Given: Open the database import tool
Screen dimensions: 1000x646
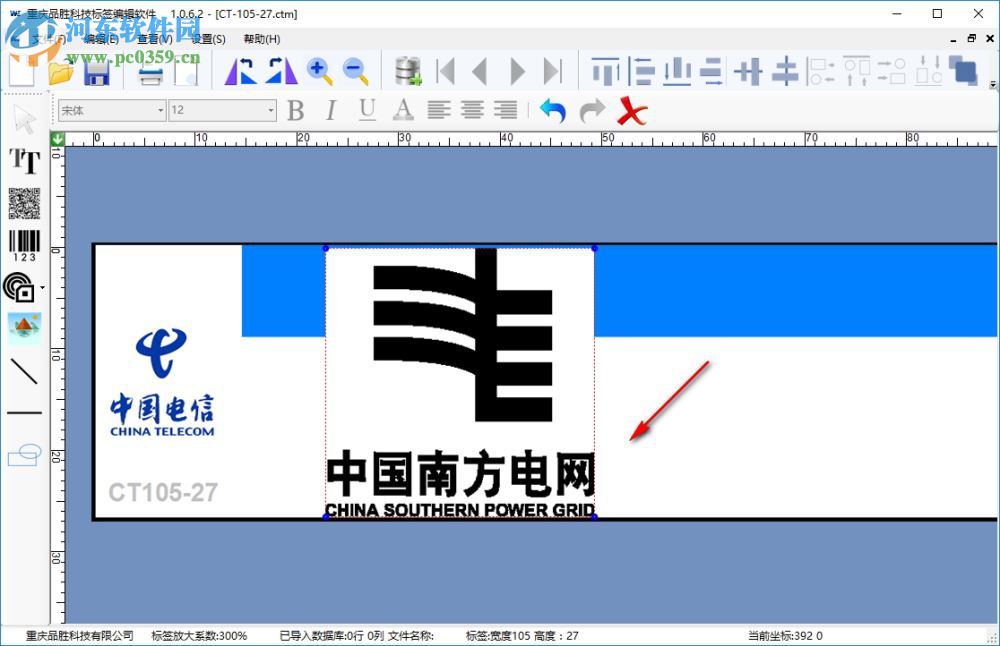Looking at the screenshot, I should click(x=408, y=70).
